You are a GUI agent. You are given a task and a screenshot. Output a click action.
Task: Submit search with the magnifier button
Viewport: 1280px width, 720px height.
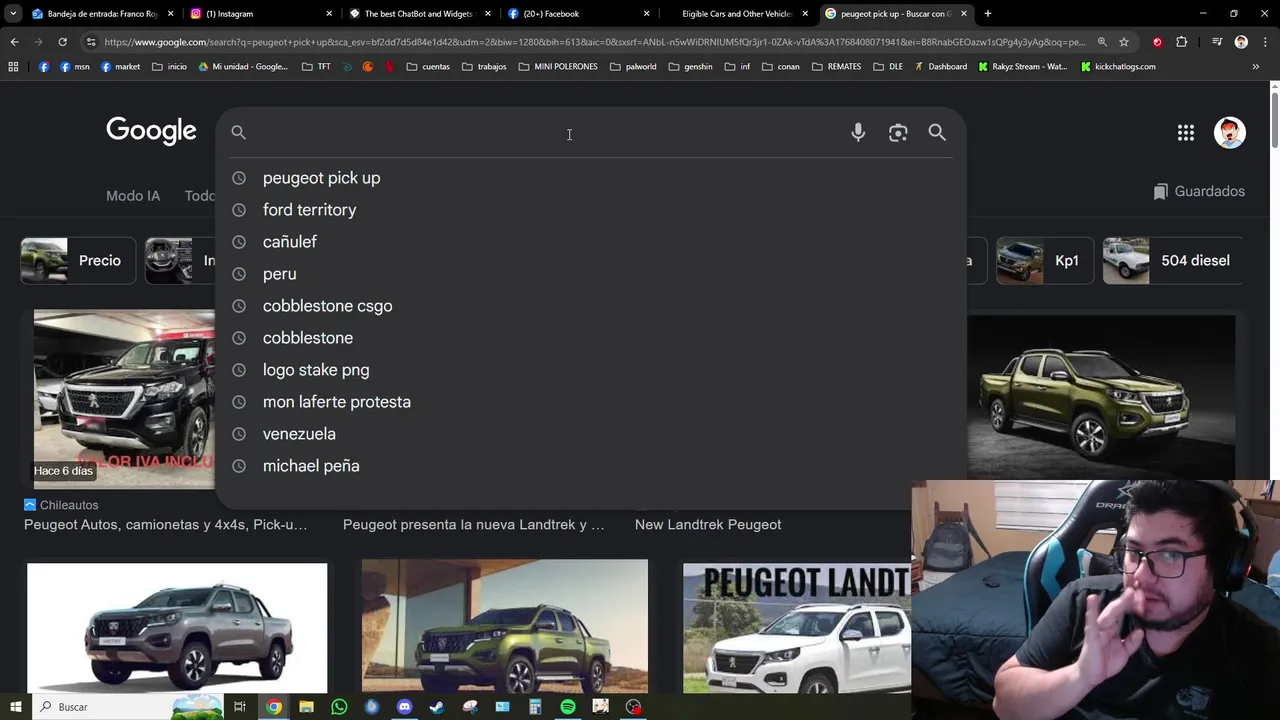tap(937, 132)
